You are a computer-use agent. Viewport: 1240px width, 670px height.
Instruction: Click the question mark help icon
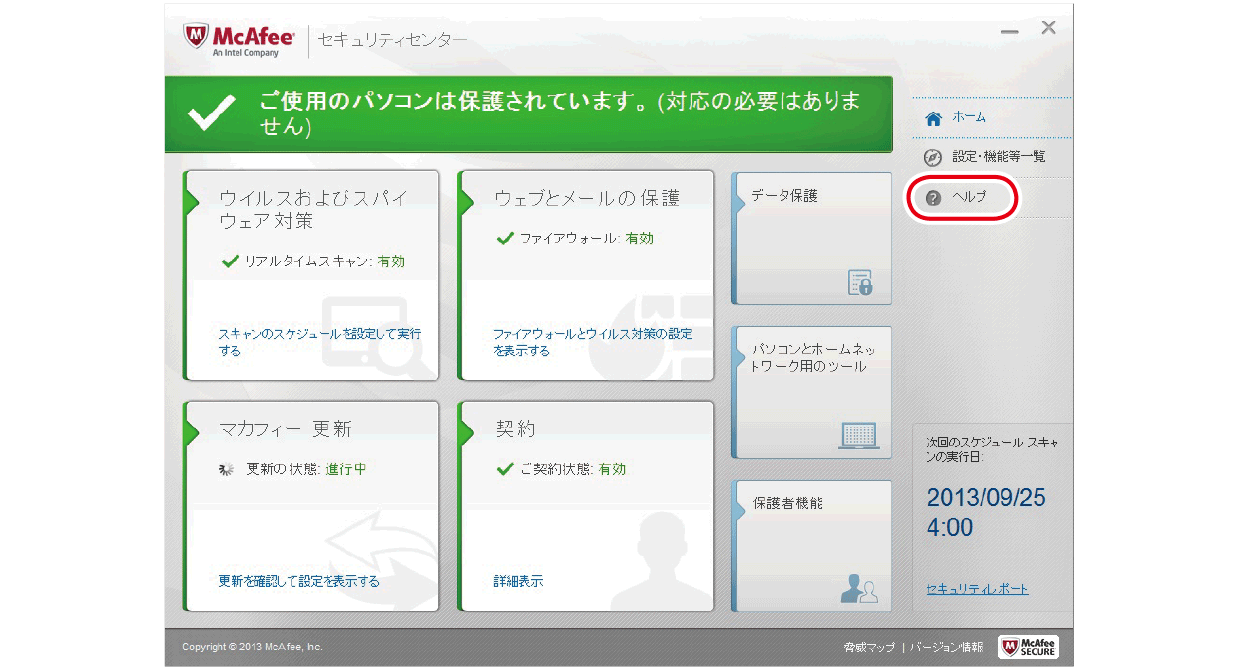934,198
